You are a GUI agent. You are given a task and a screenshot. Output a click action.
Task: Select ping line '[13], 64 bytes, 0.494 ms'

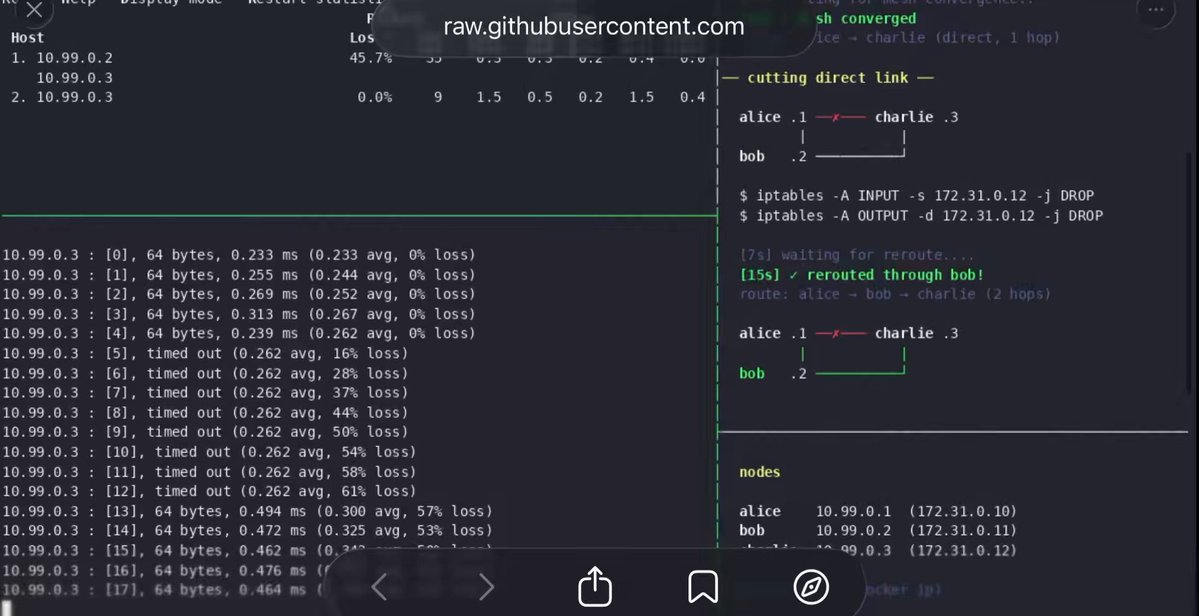(x=247, y=511)
